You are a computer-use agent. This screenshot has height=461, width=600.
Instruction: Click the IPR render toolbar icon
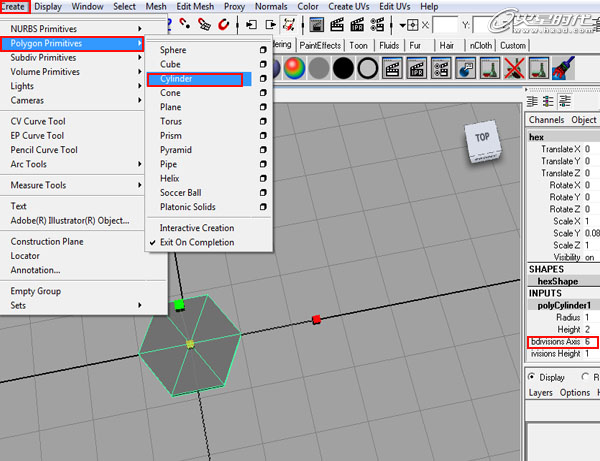click(357, 25)
